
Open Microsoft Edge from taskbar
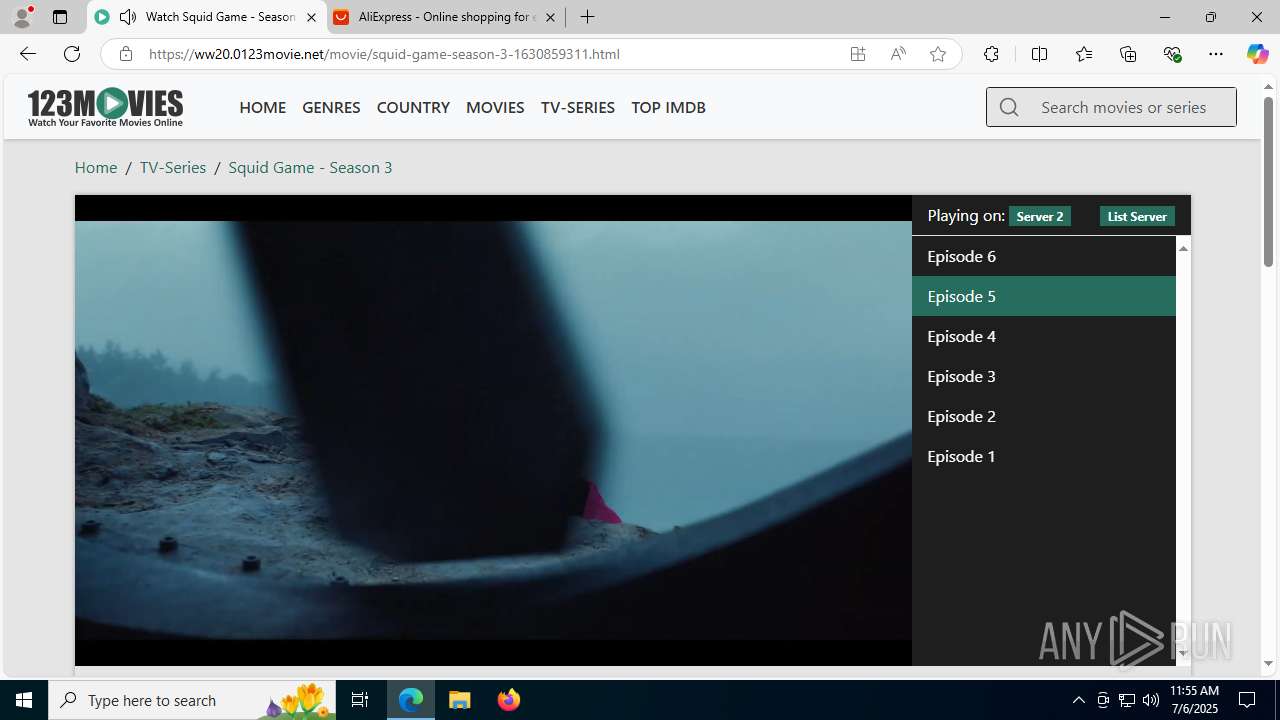[x=411, y=700]
